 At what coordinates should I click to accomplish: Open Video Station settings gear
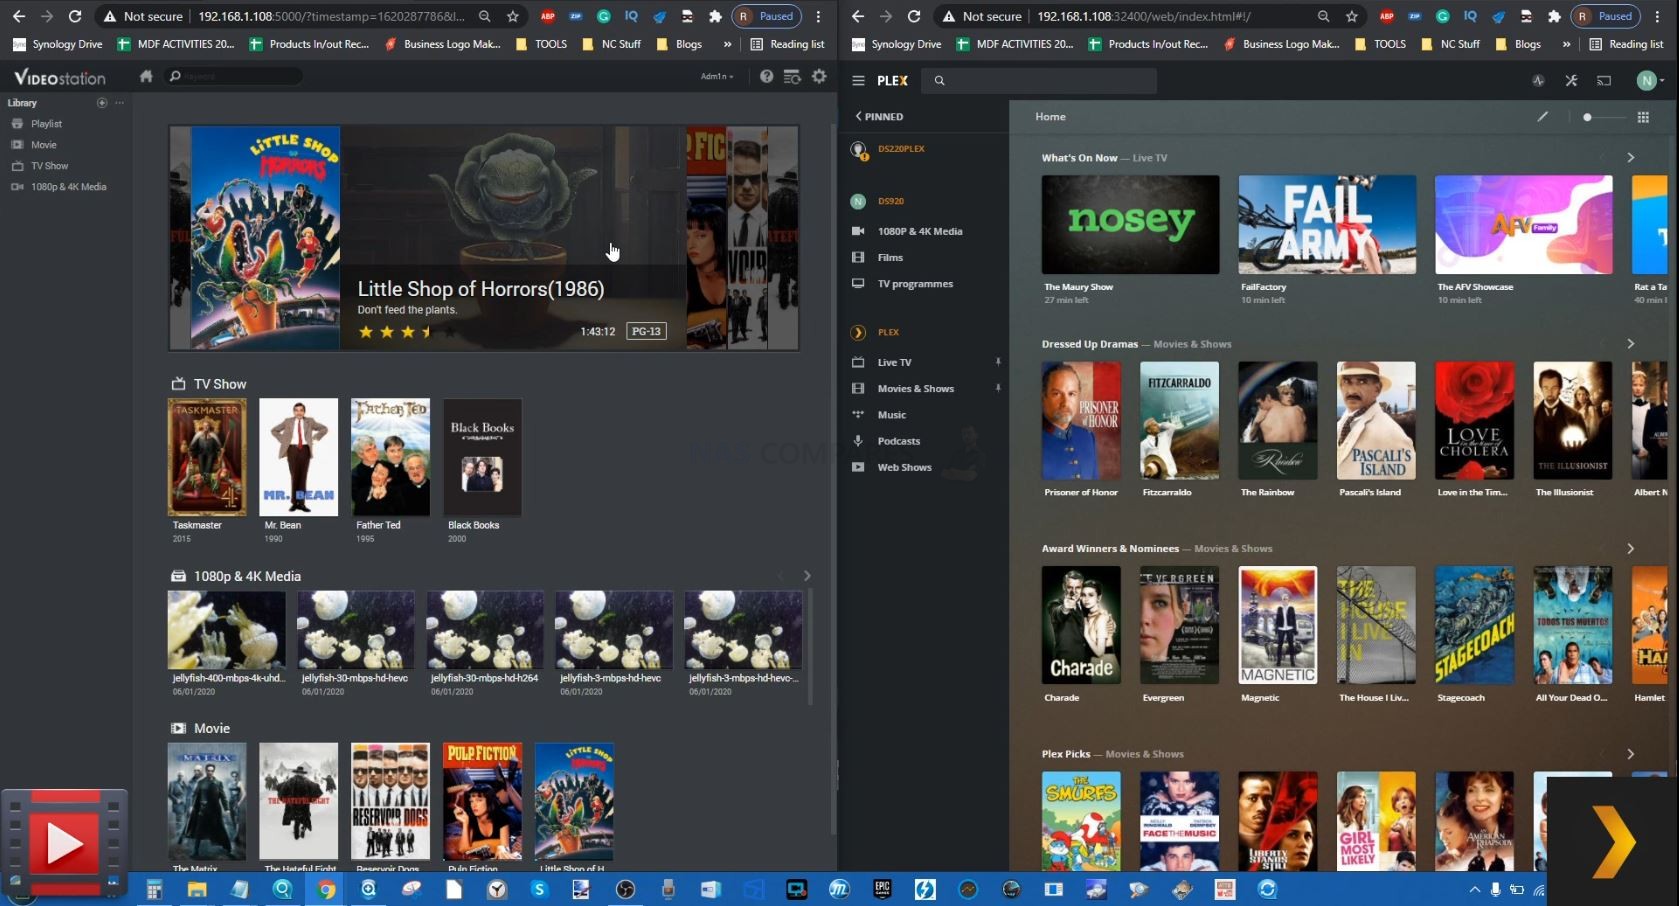(x=819, y=76)
